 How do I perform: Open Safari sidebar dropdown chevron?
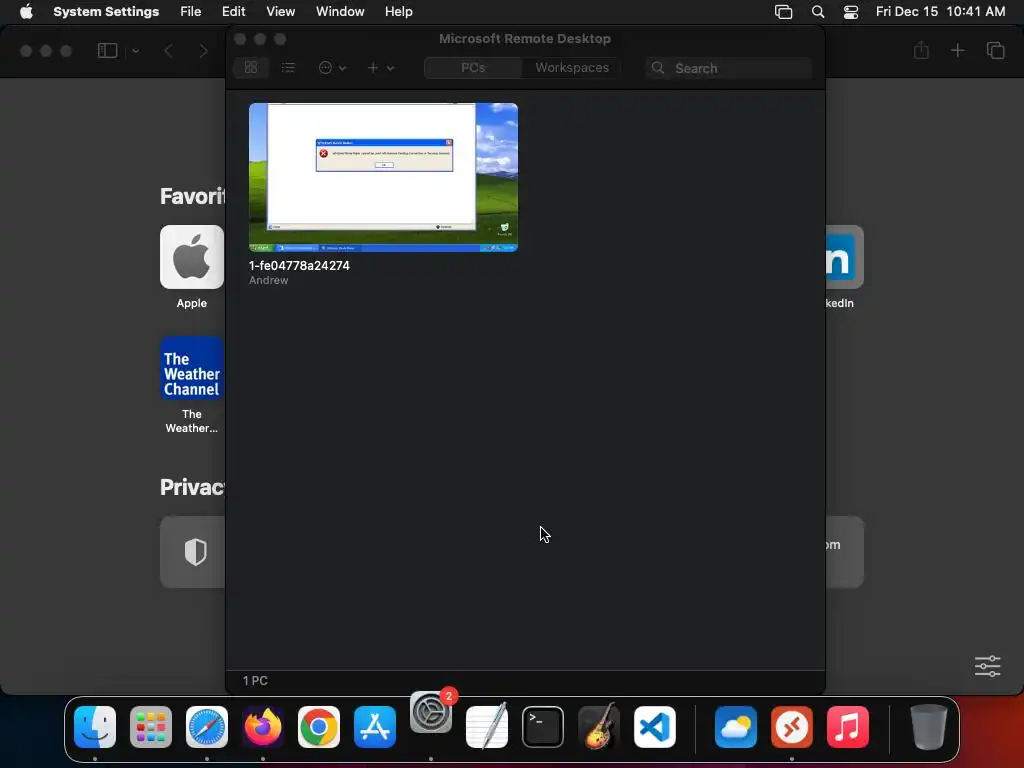pyautogui.click(x=135, y=50)
